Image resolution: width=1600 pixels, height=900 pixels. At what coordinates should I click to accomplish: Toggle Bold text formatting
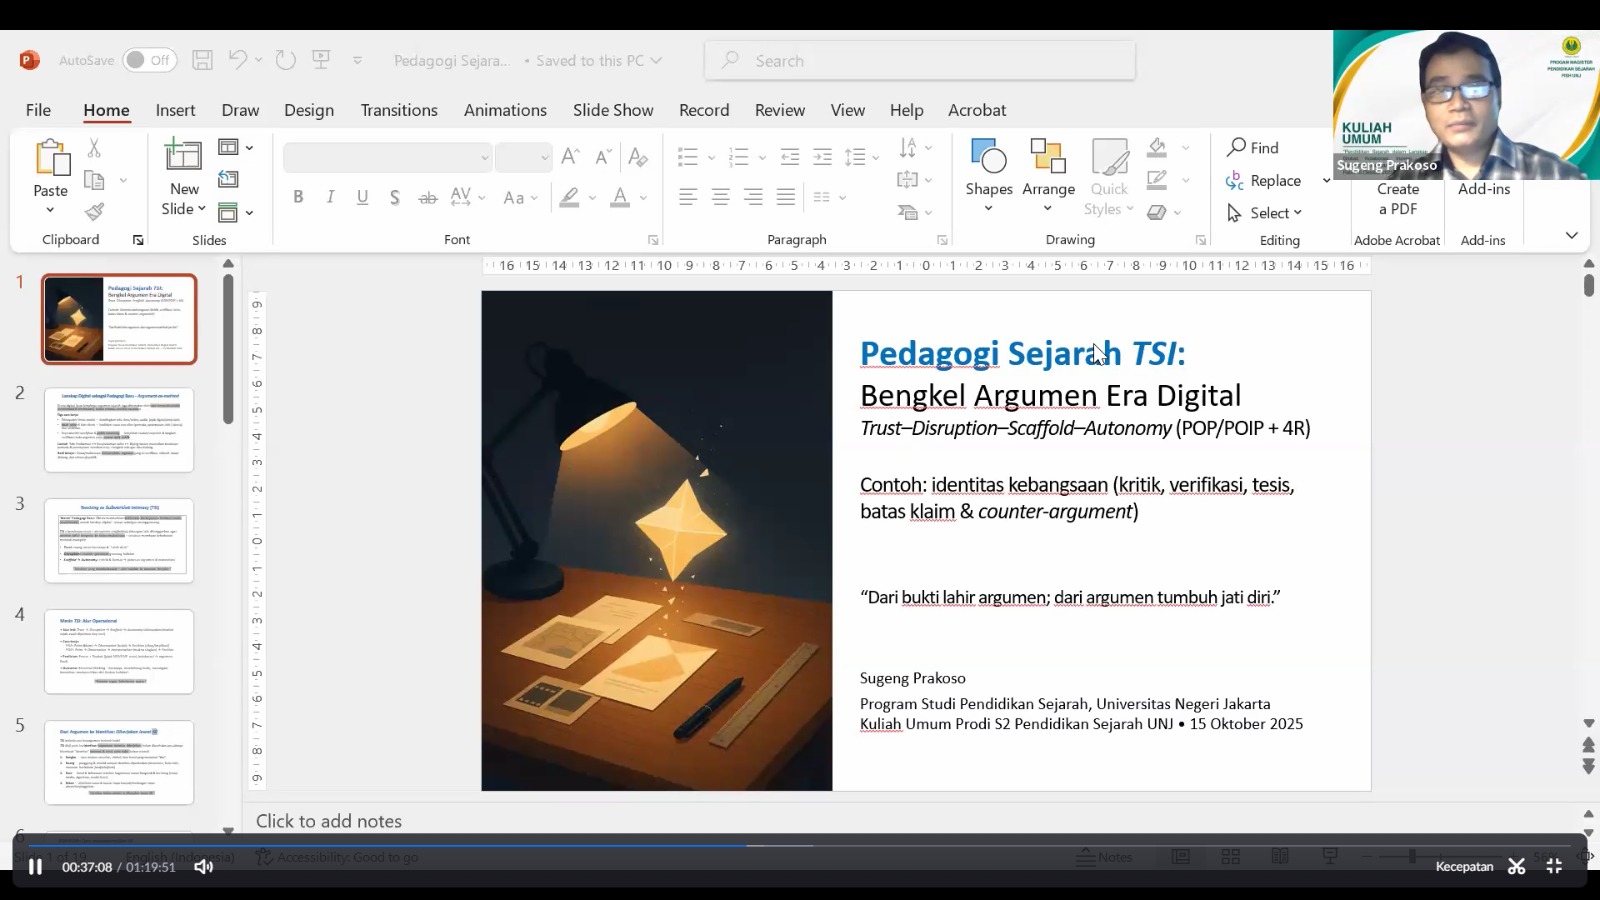[x=298, y=198]
